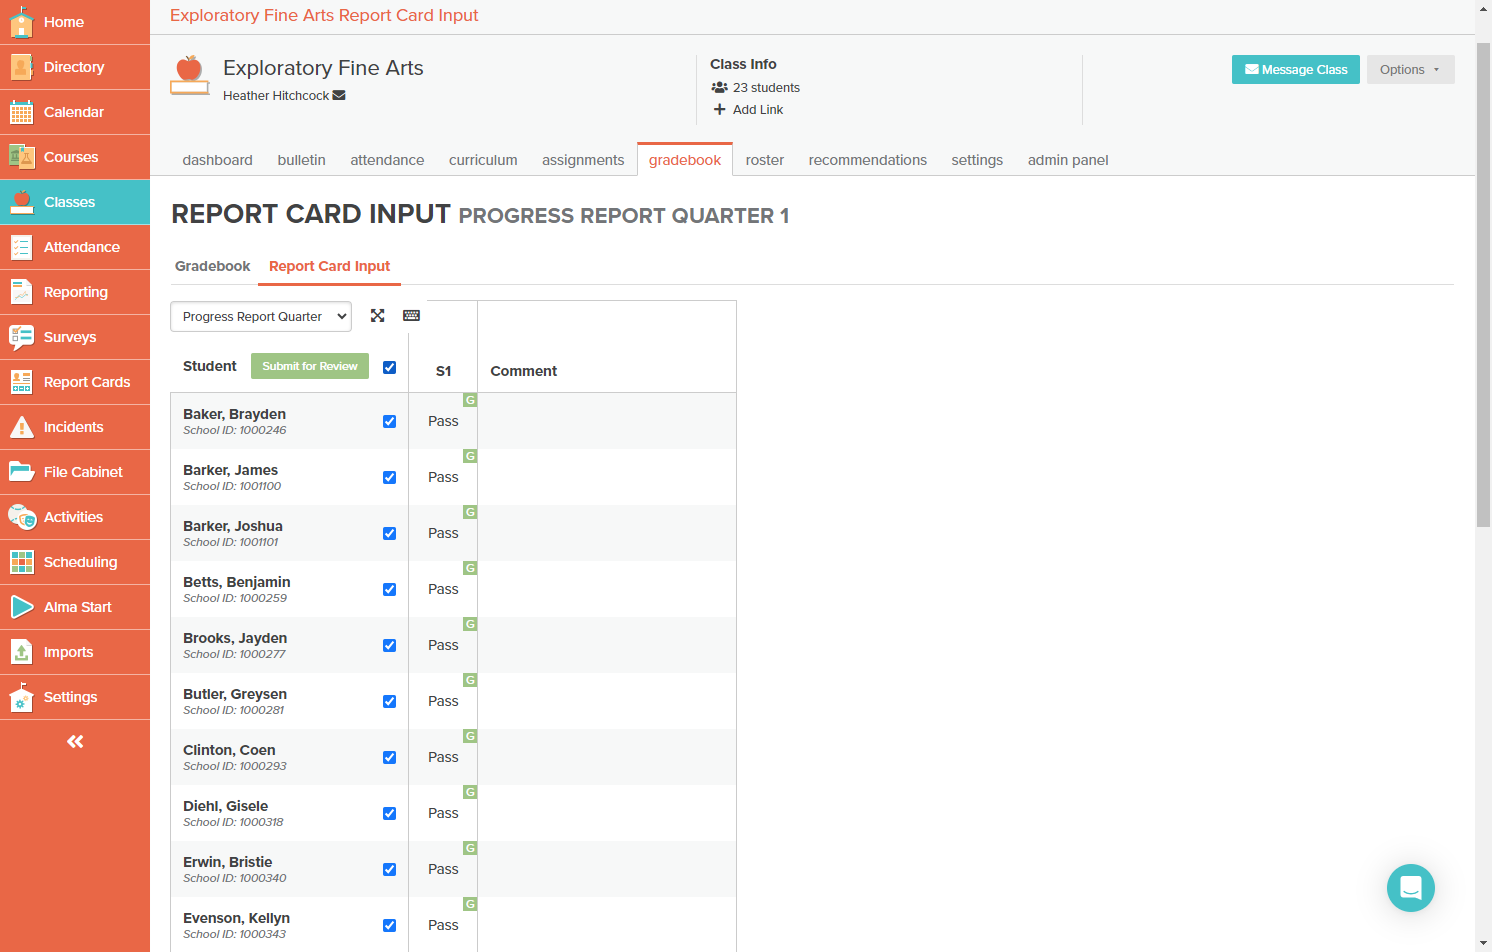Open the Options dropdown menu
1492x952 pixels.
[x=1410, y=69]
